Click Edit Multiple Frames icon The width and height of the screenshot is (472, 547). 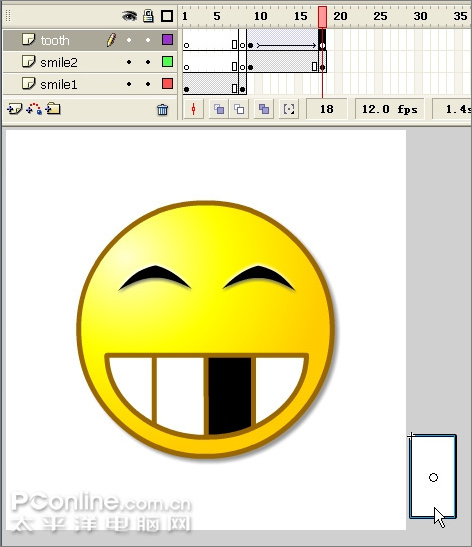pyautogui.click(x=264, y=109)
